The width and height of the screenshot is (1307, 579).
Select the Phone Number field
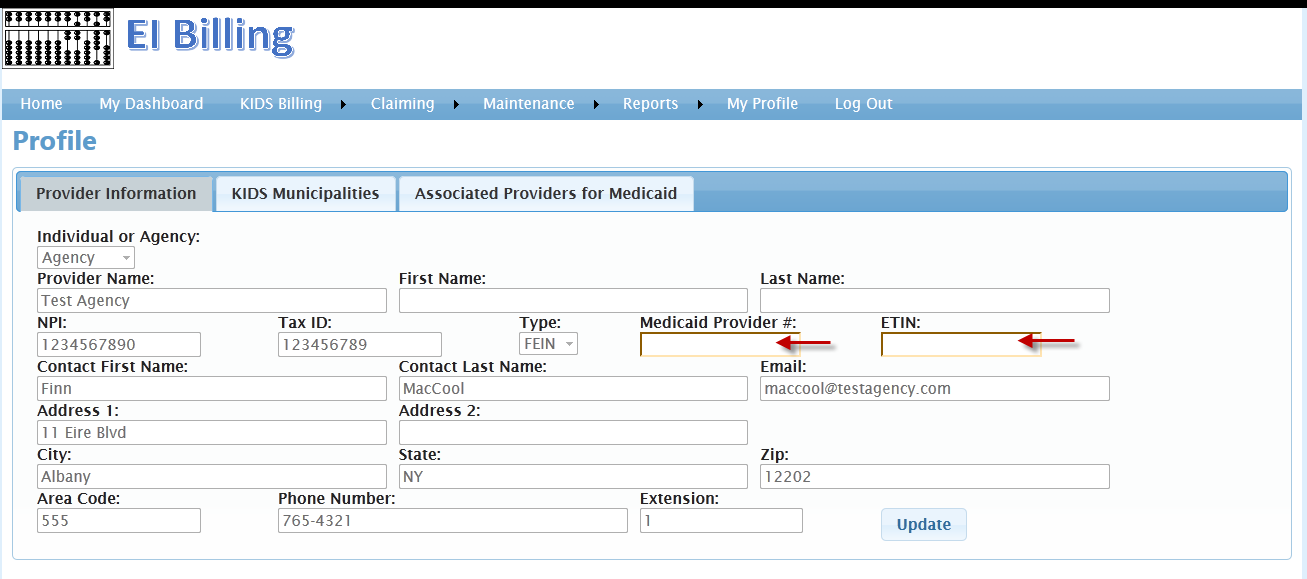click(452, 520)
